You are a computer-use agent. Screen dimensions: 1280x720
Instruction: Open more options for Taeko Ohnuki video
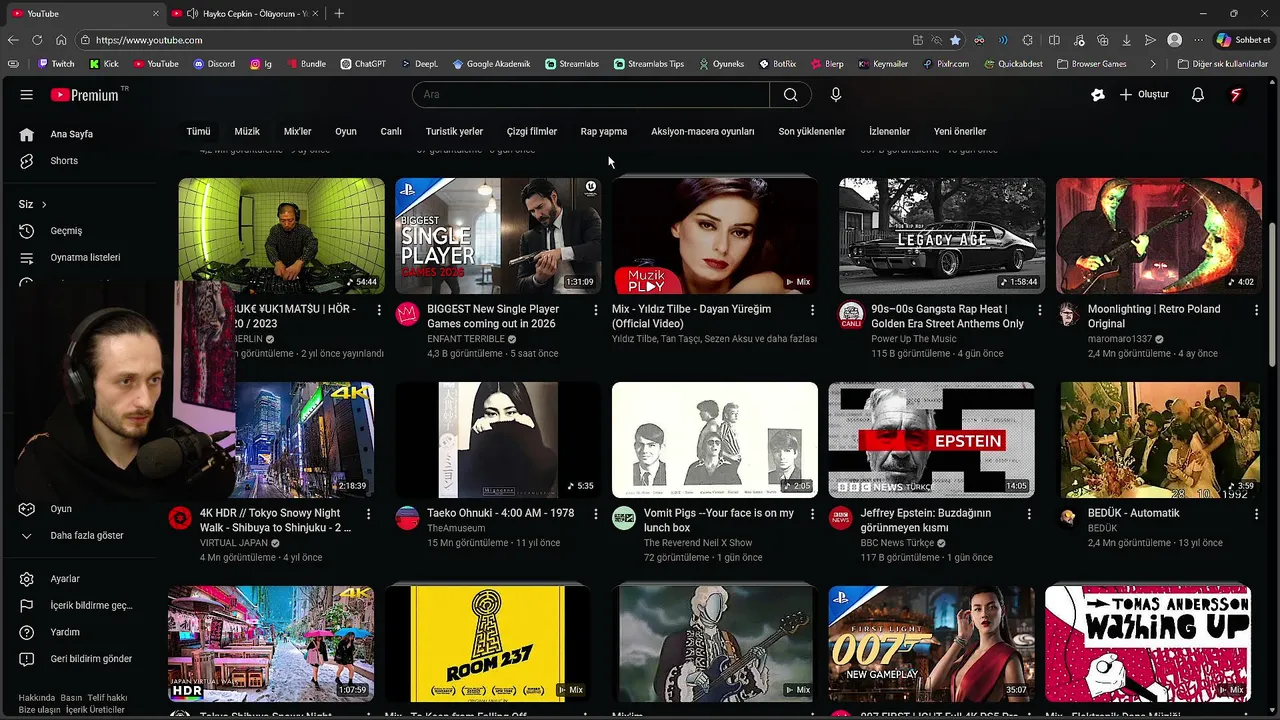point(595,514)
